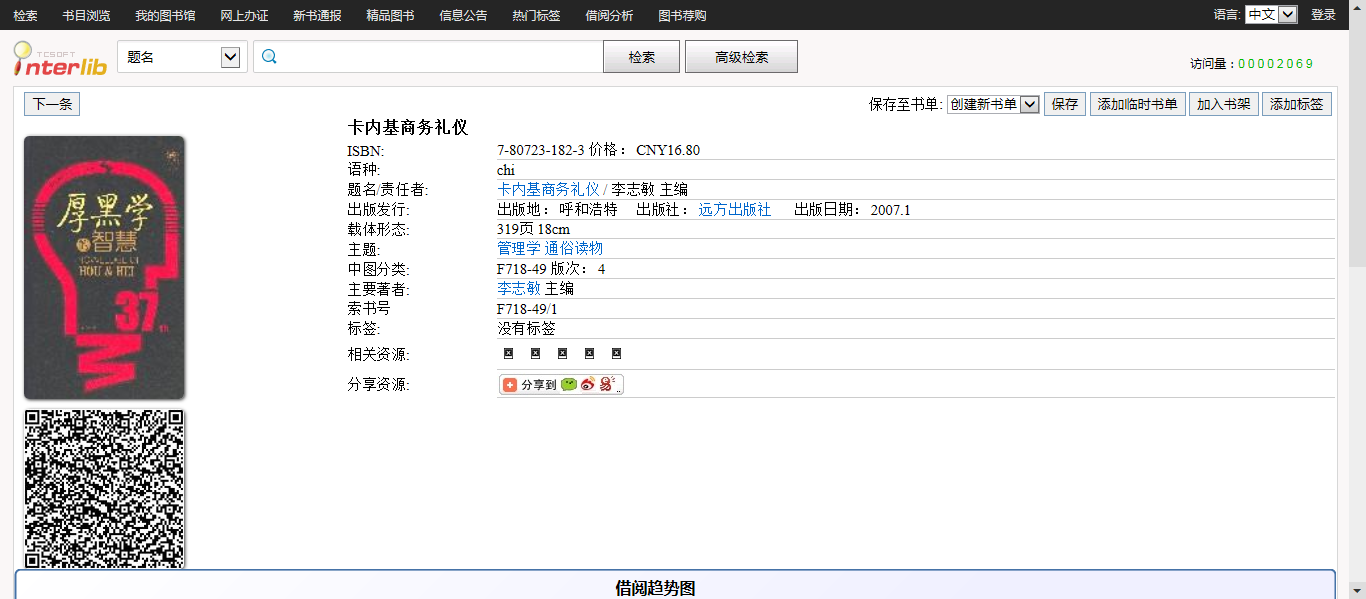This screenshot has height=599, width=1366.
Task: Open the 书目浏览 menu item
Action: (86, 15)
